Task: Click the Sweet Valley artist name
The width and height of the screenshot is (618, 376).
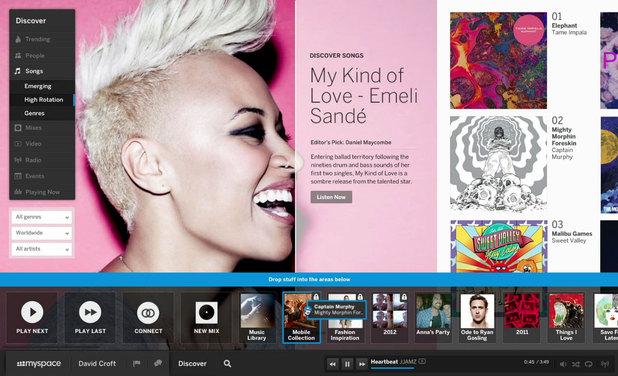Action: (569, 240)
